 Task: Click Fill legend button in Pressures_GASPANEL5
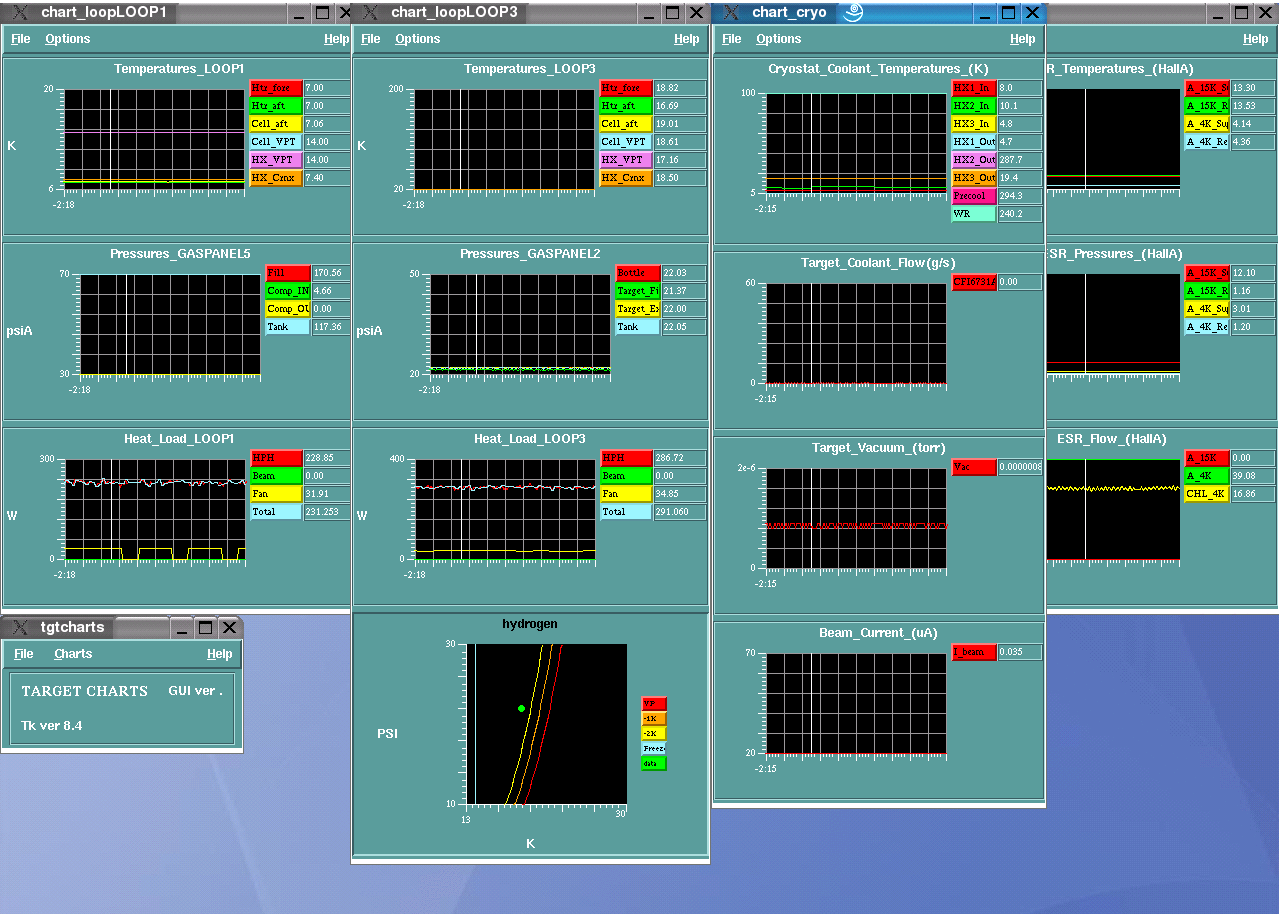click(x=289, y=273)
